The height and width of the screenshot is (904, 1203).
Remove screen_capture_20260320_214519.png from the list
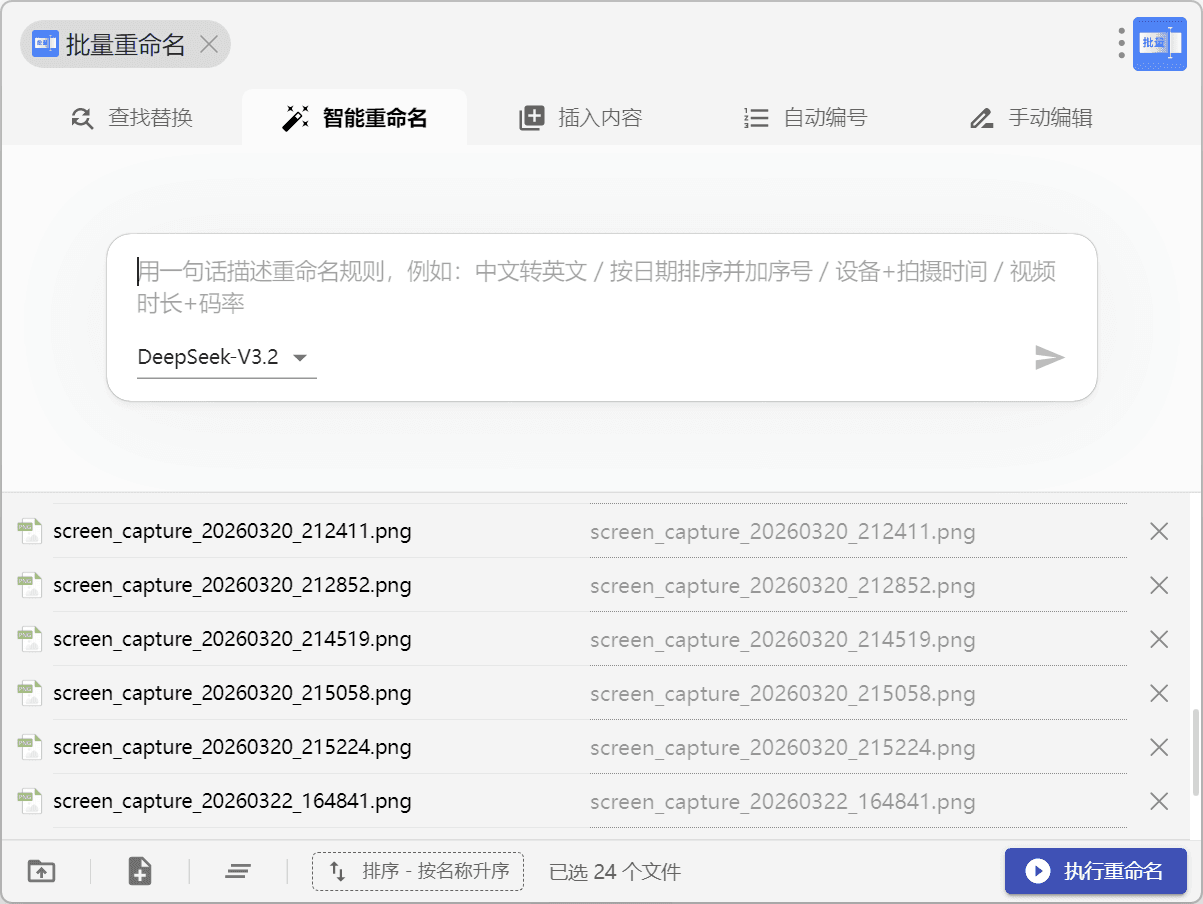click(1159, 639)
